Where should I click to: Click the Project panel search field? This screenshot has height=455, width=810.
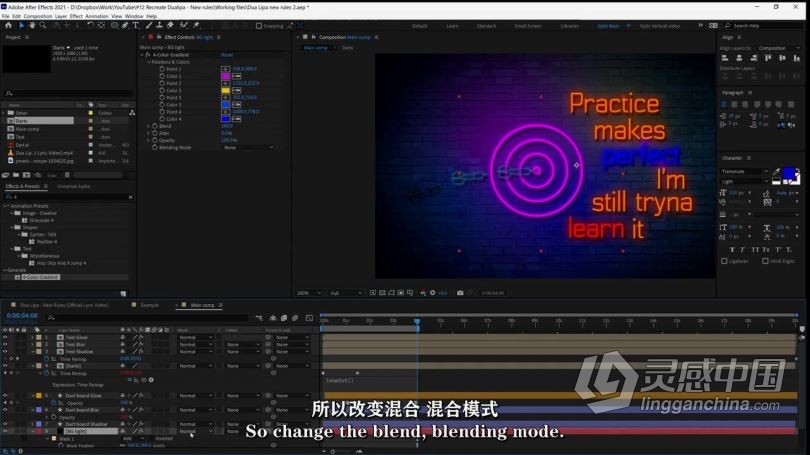68,93
